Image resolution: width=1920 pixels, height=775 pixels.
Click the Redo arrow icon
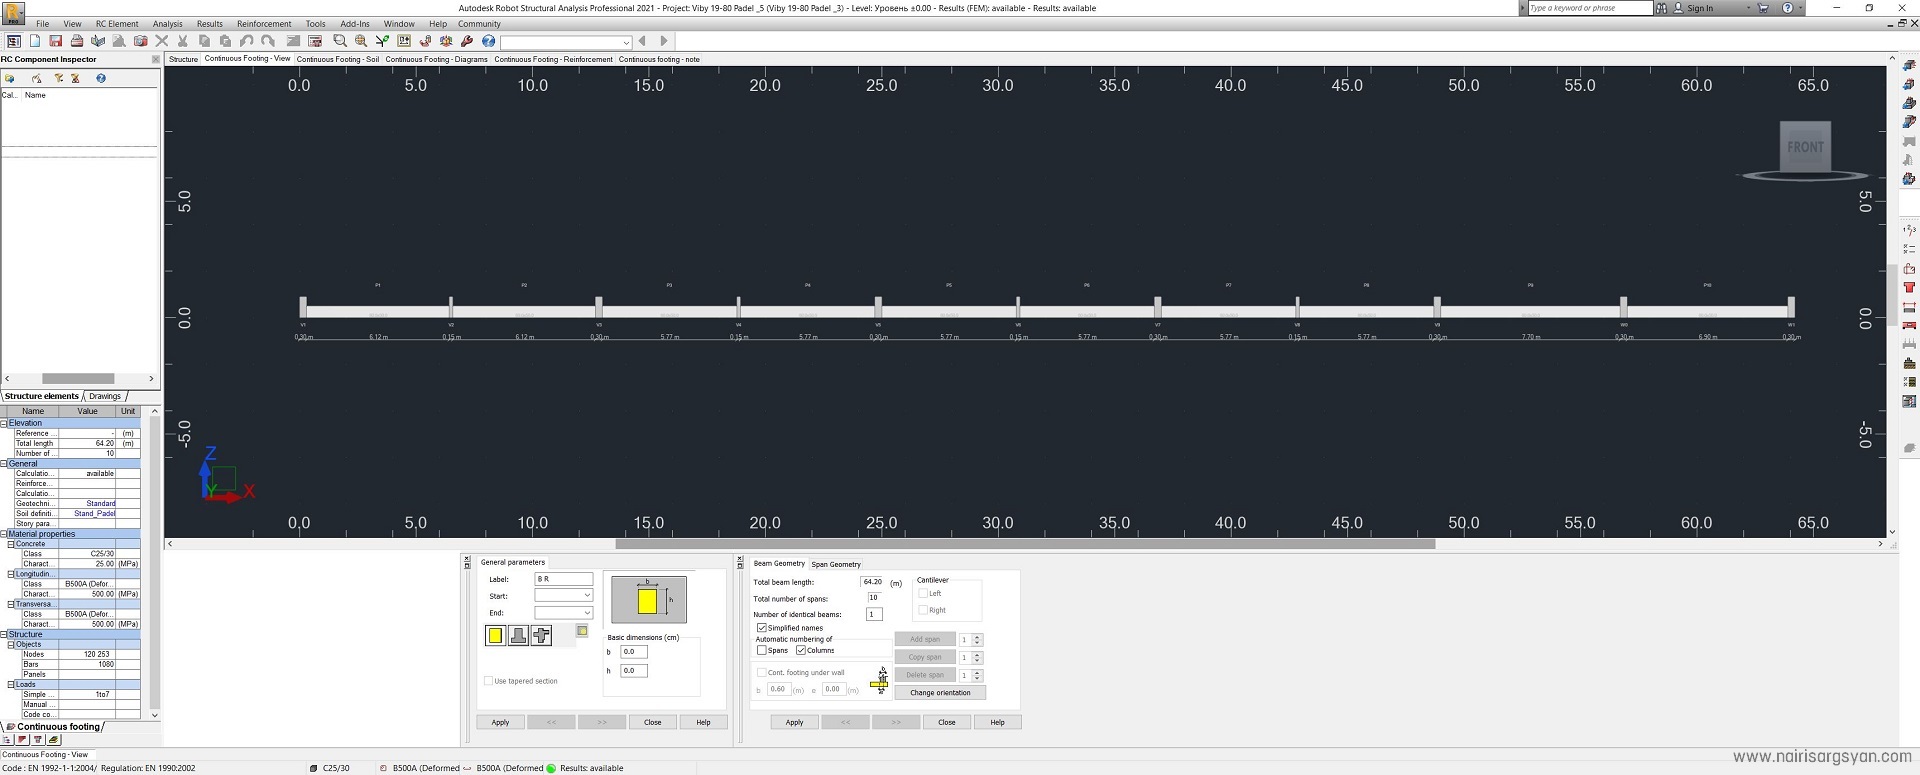coord(268,41)
